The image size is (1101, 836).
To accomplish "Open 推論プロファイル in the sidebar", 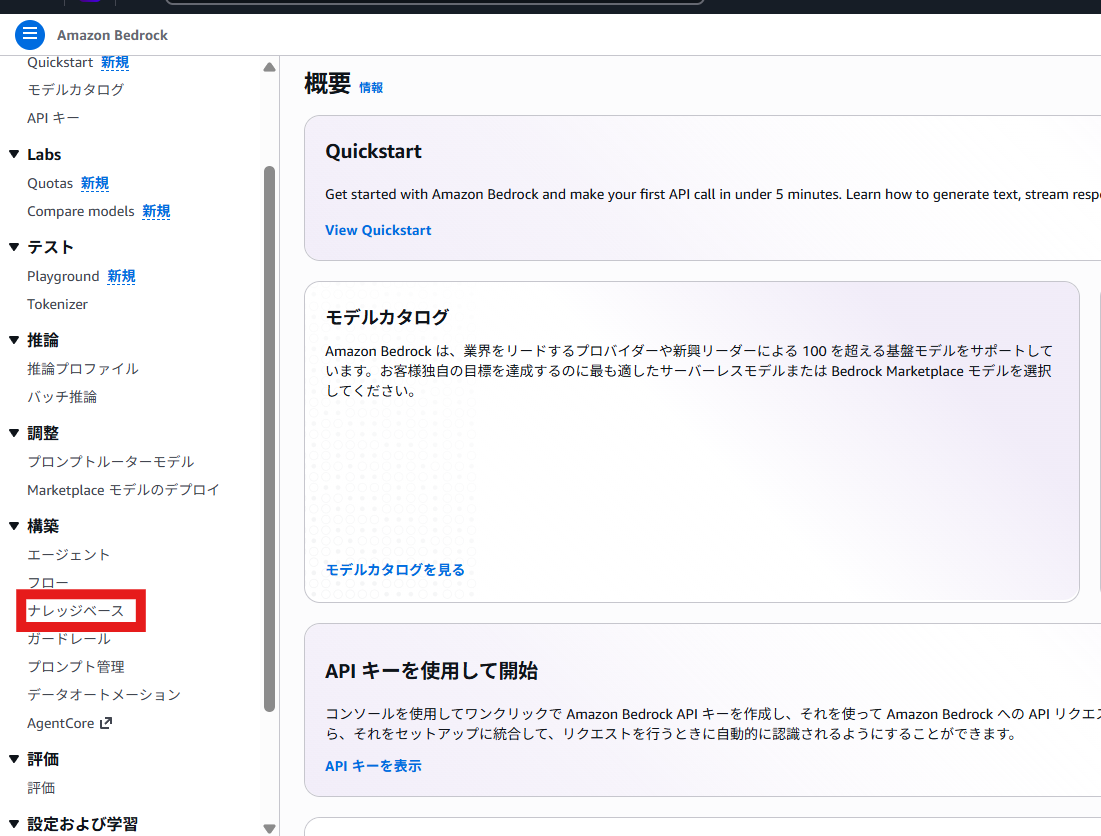I will [83, 369].
